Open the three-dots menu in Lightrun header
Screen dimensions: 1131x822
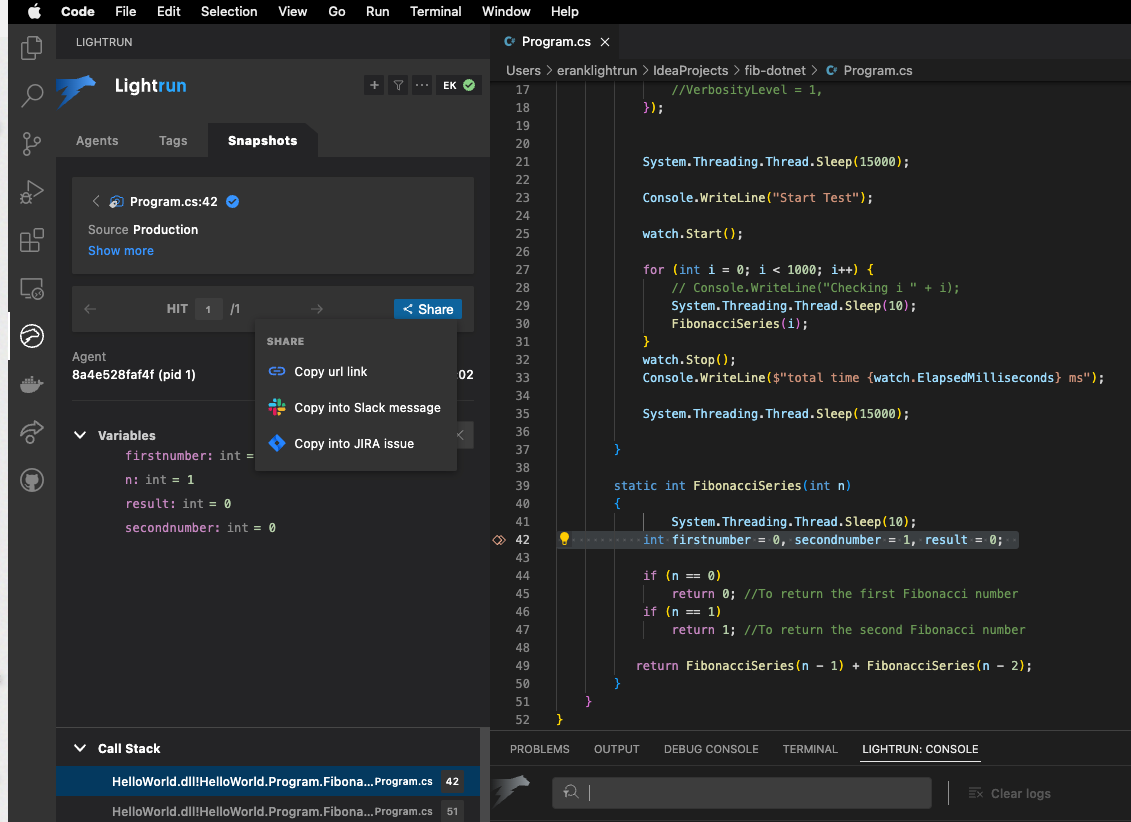[422, 86]
